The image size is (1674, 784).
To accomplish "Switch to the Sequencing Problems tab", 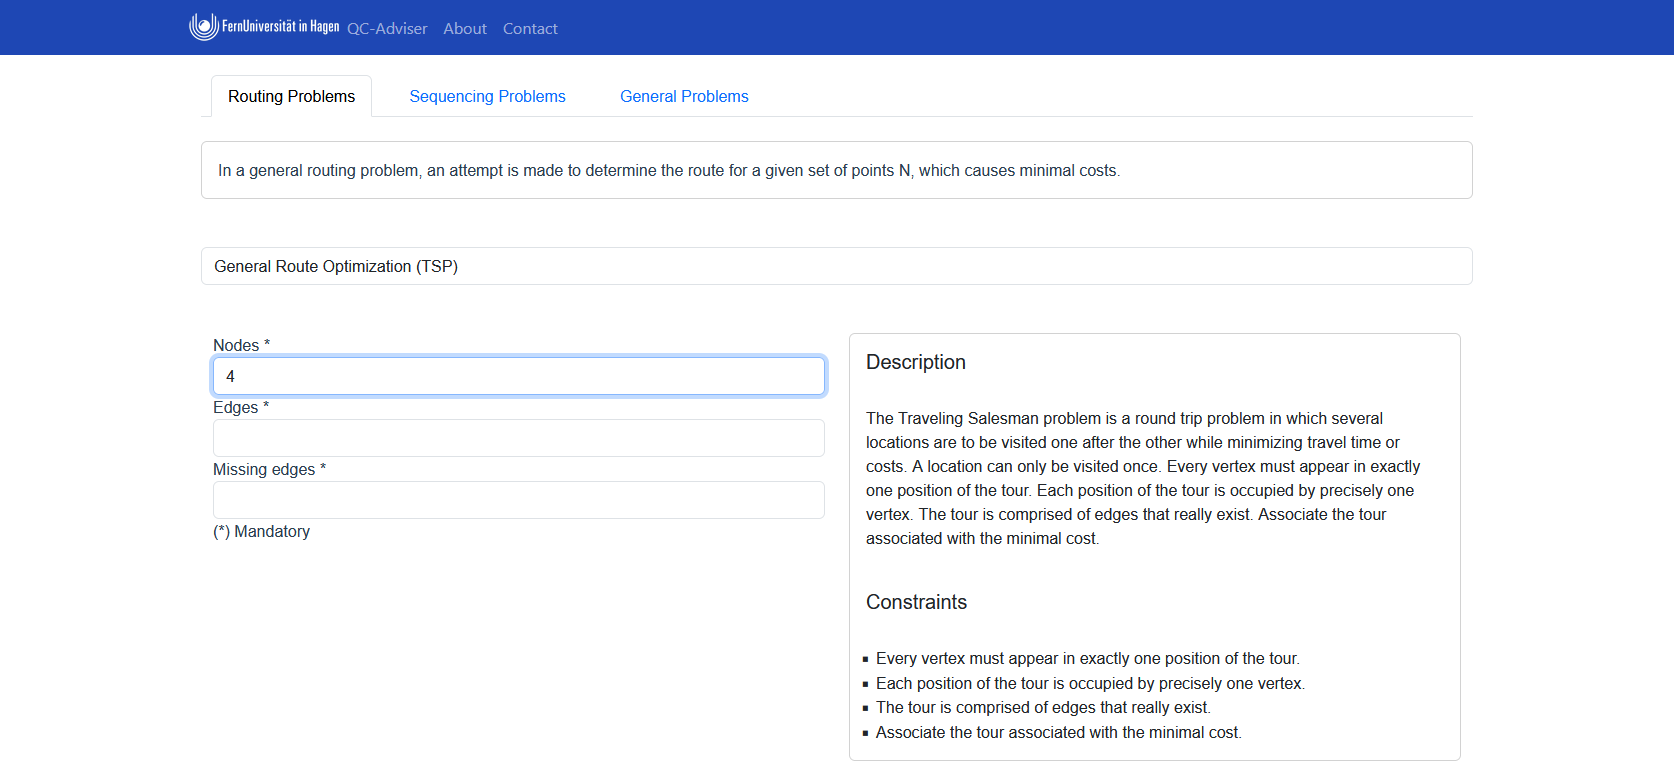I will point(487,96).
